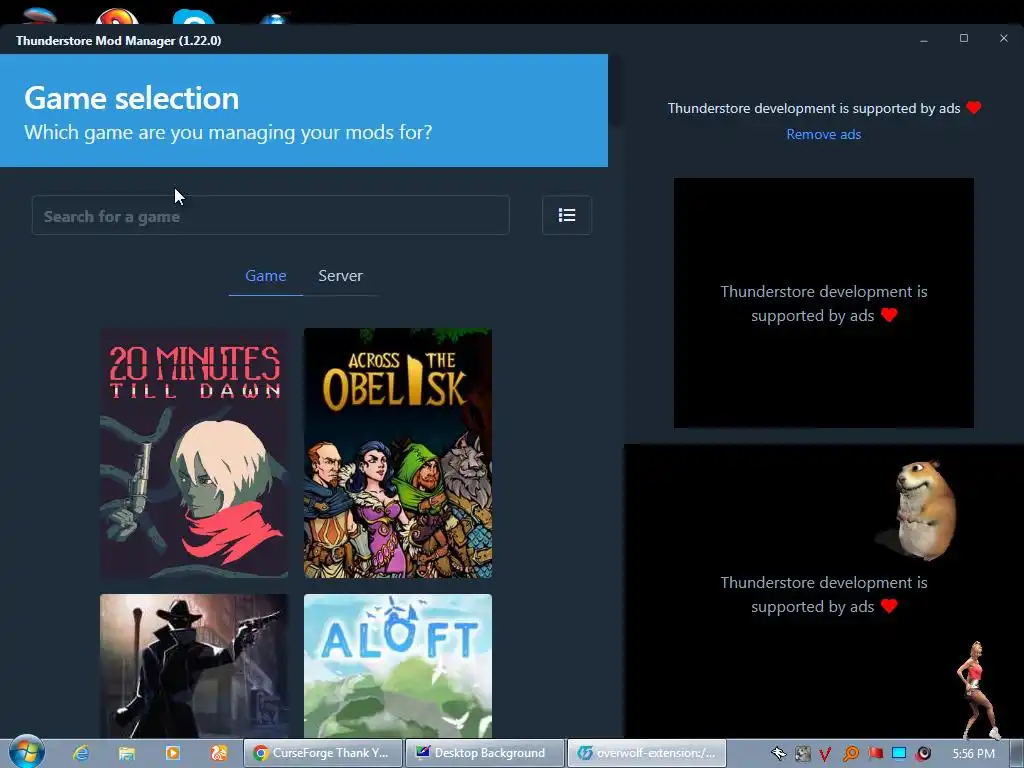This screenshot has height=768, width=1024.
Task: Switch to the overwolf-extension taskbar window
Action: (647, 753)
